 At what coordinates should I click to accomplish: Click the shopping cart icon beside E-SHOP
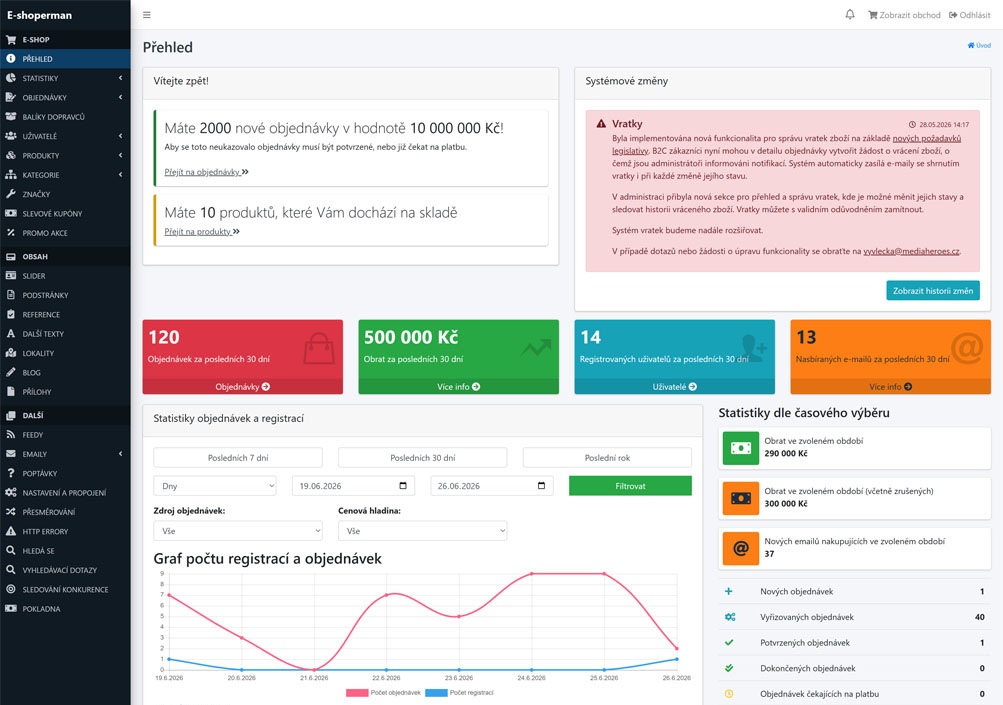11,40
